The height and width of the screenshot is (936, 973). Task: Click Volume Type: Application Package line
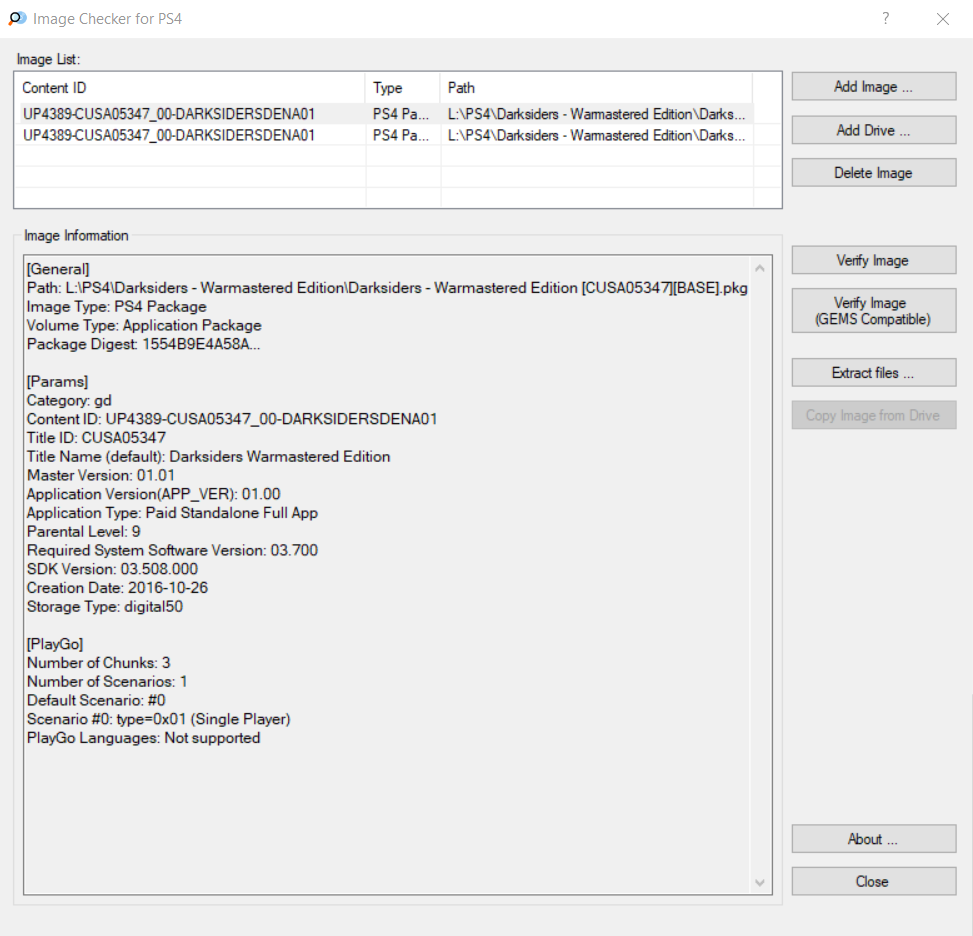(x=144, y=325)
